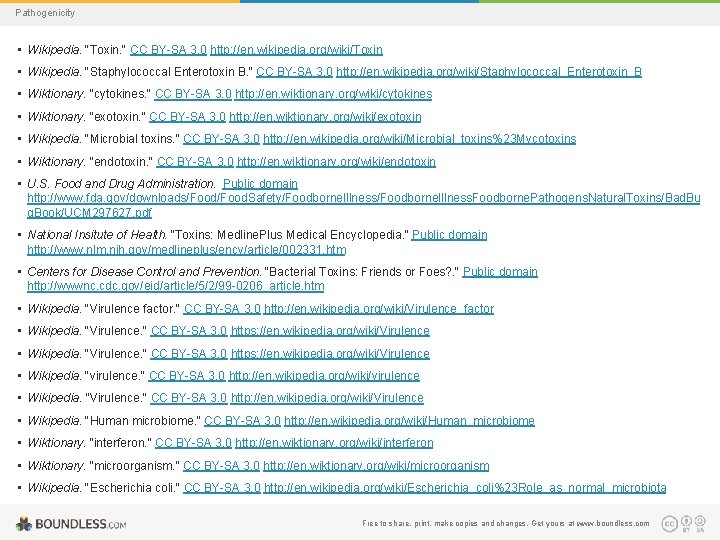Follow the Staphylococcal_Enterotoxin_B Wikipedia URL
This screenshot has width=720, height=540.
[x=489, y=72]
